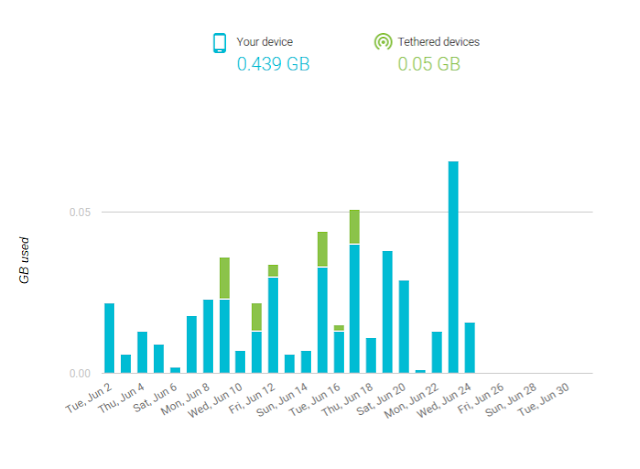This screenshot has height=469, width=640.
Task: Click the 'Sun, Jun 14' axis label
Action: 282,400
